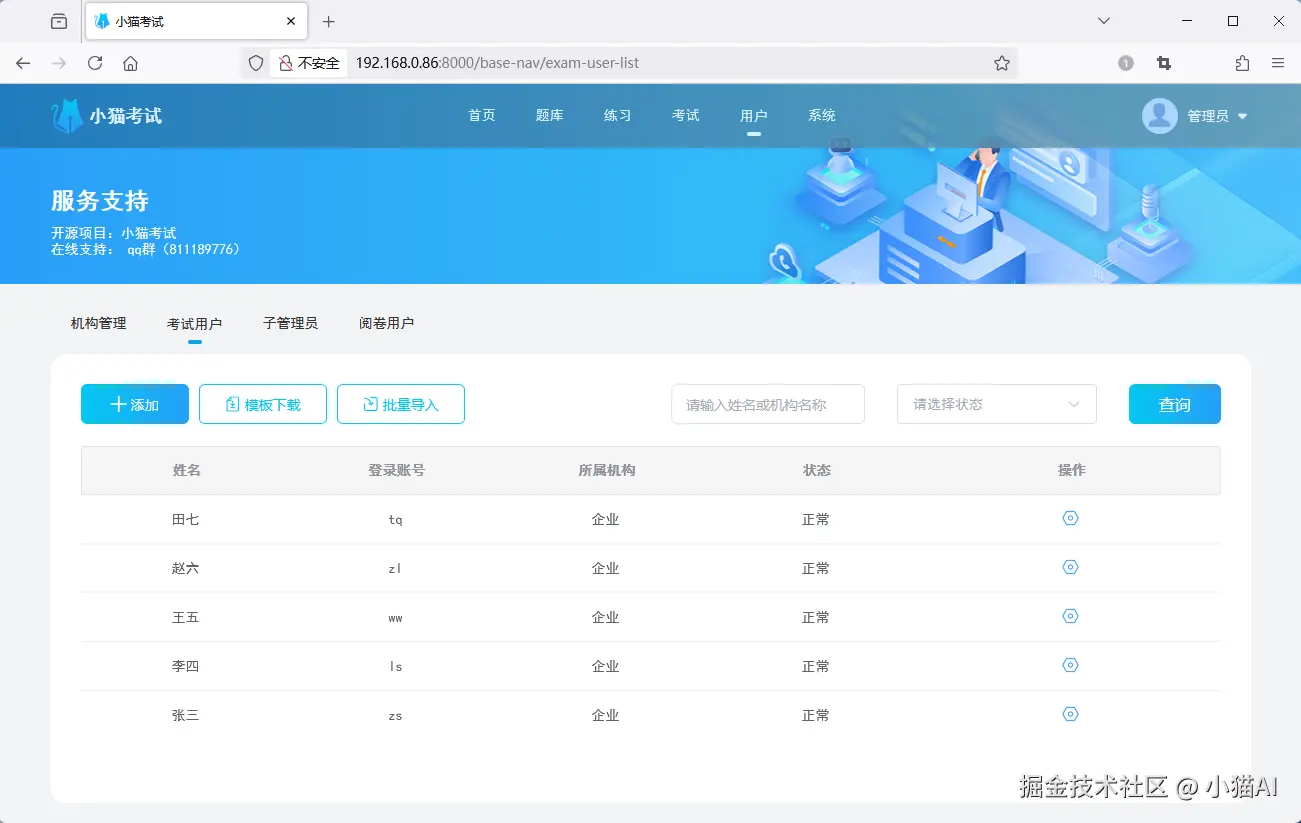Open settings icon in 田七's operation column
This screenshot has height=823, width=1301.
[1070, 518]
